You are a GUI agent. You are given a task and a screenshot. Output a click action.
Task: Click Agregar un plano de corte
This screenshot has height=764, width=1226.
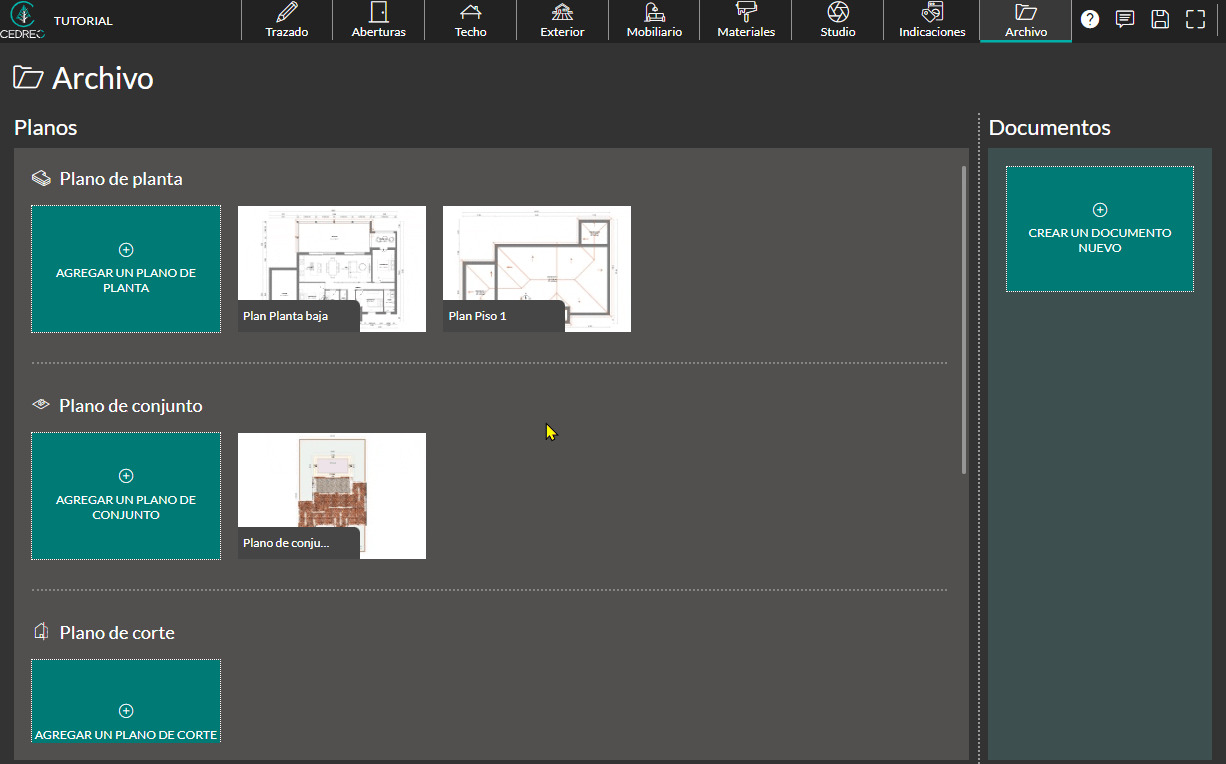click(126, 701)
